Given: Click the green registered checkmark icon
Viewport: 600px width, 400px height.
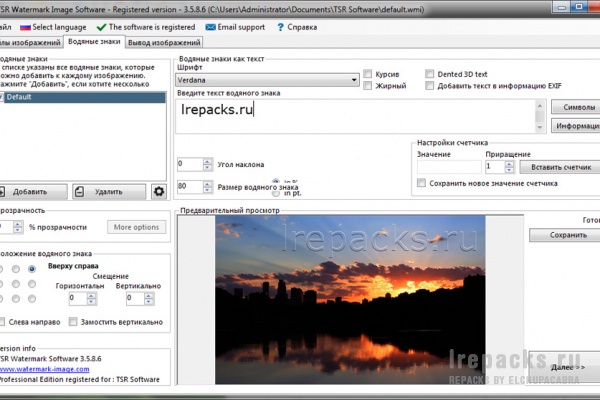Looking at the screenshot, I should coord(101,27).
